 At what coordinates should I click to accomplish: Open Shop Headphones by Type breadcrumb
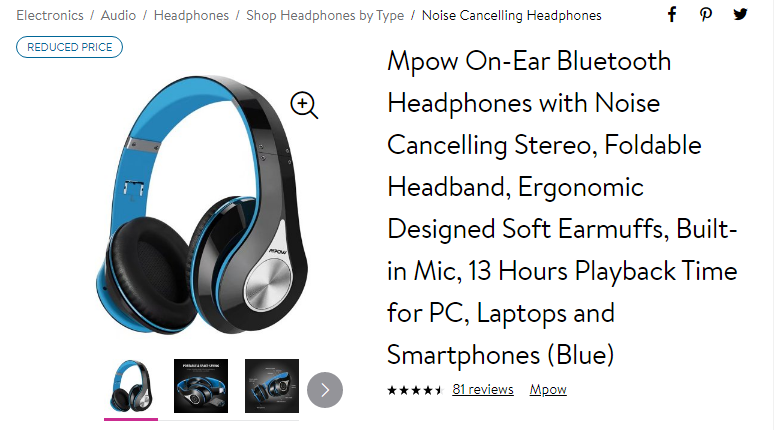click(x=325, y=15)
